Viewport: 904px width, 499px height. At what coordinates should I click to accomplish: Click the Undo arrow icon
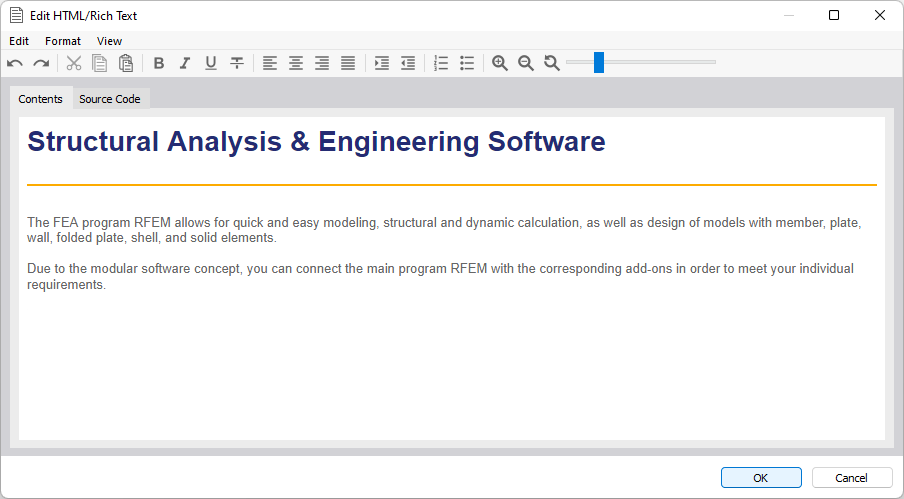[15, 63]
